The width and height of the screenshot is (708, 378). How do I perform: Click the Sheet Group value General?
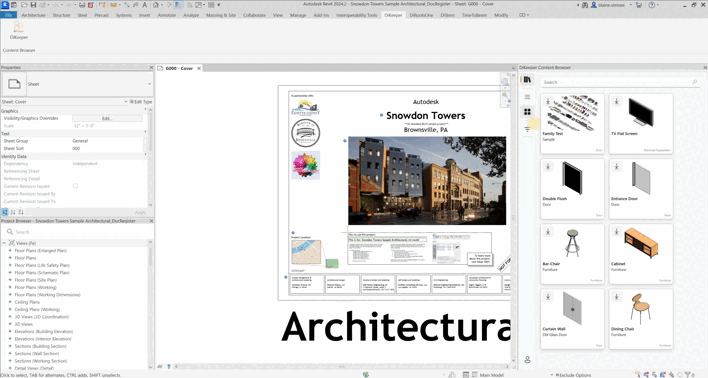[x=80, y=141]
